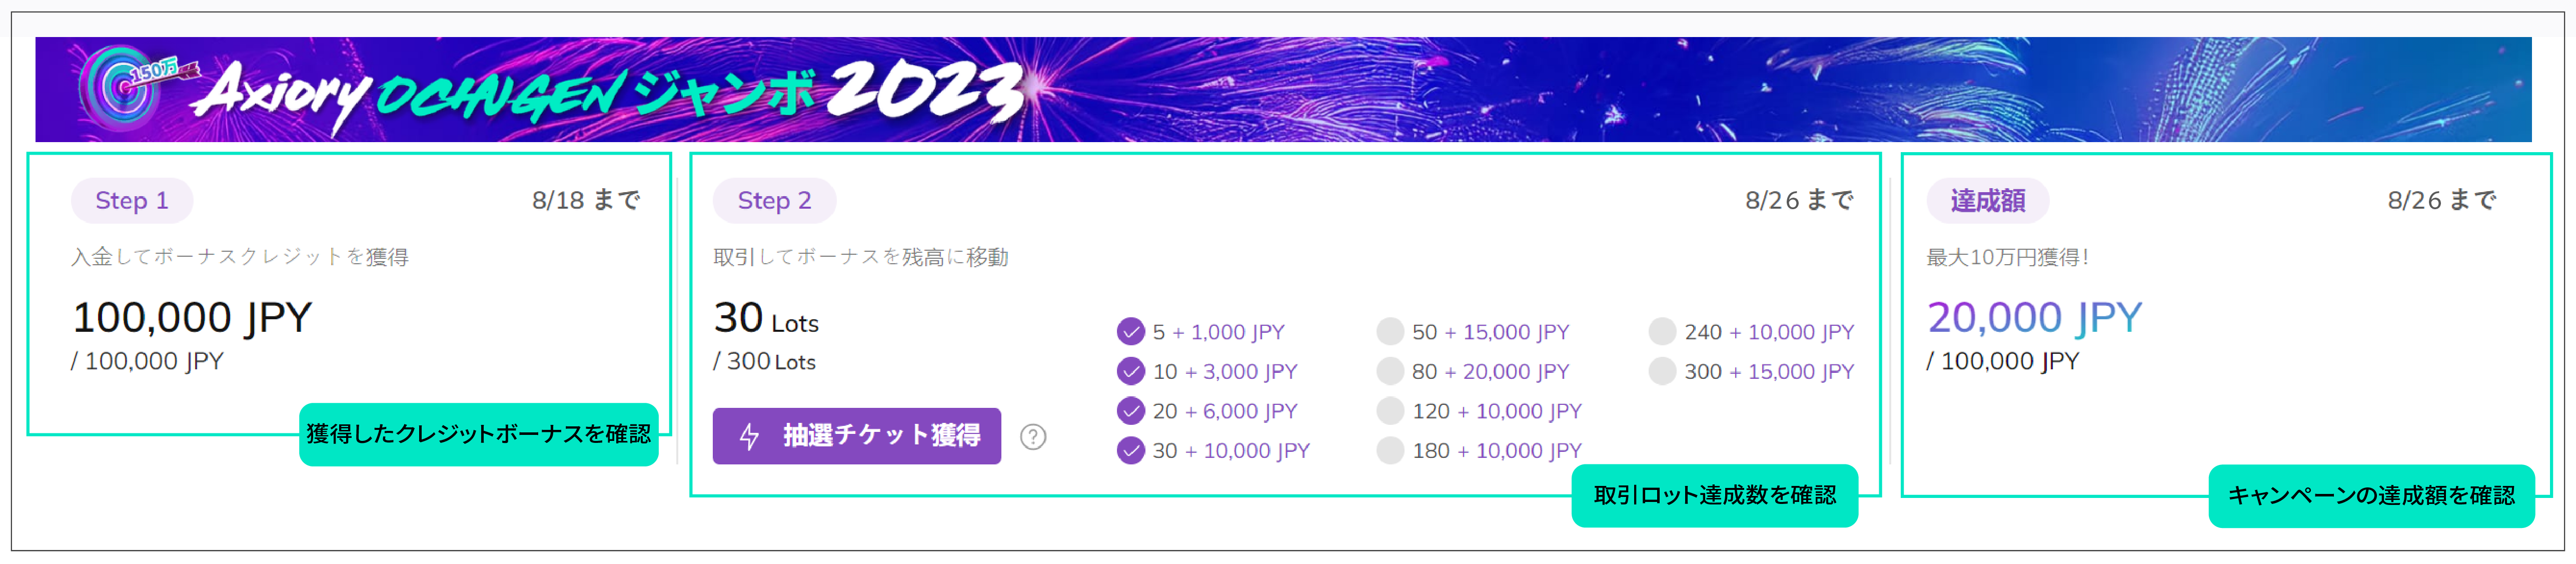Click the unchecked 240 + 10,000 JPY circle

(1662, 331)
